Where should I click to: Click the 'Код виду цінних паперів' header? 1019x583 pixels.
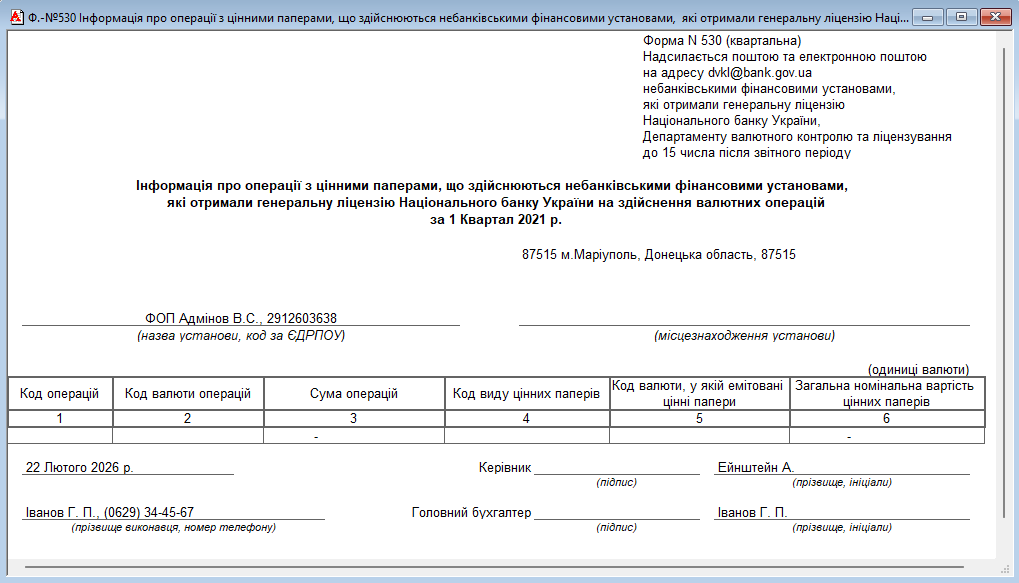[526, 394]
